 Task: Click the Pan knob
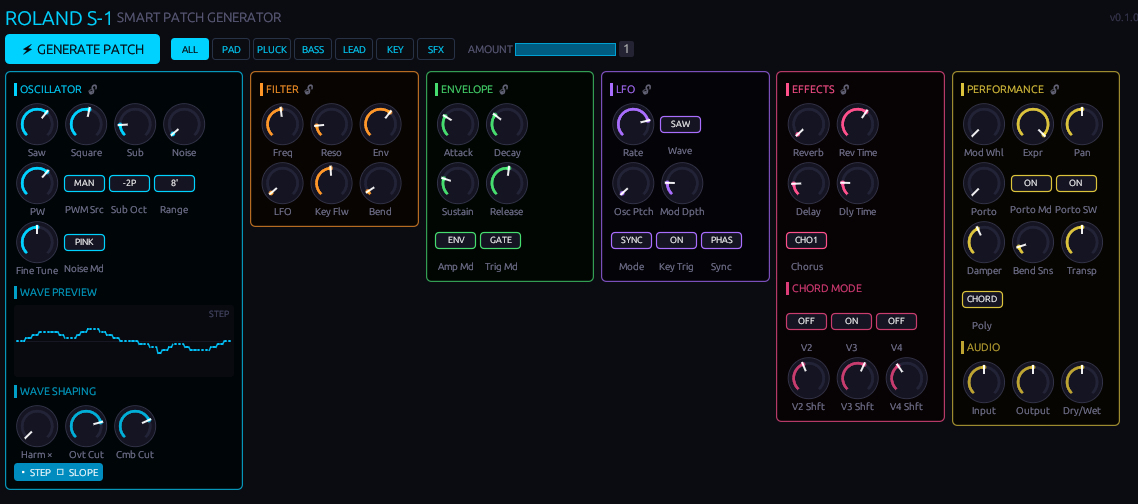point(1082,124)
